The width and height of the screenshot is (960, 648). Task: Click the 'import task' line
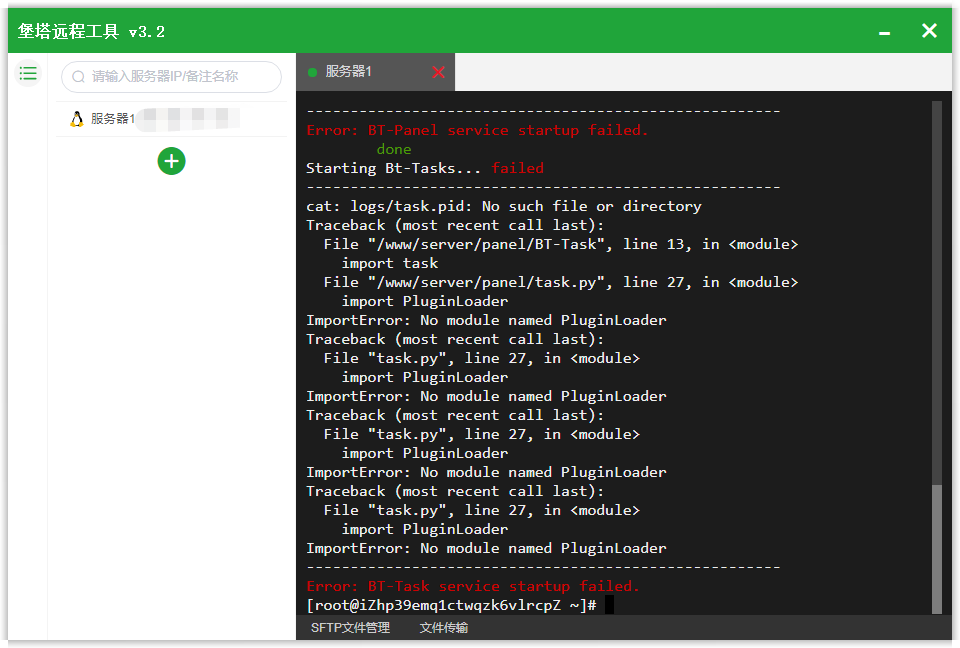point(390,263)
